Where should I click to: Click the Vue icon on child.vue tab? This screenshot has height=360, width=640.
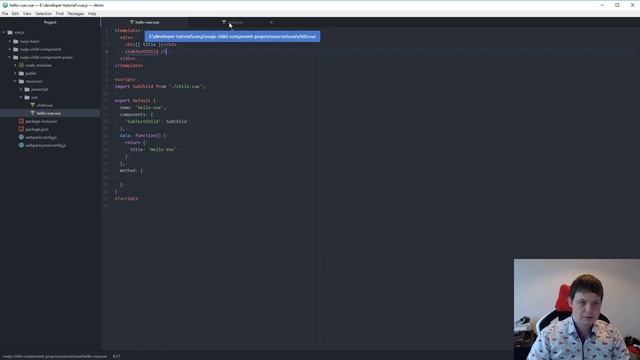click(x=224, y=22)
